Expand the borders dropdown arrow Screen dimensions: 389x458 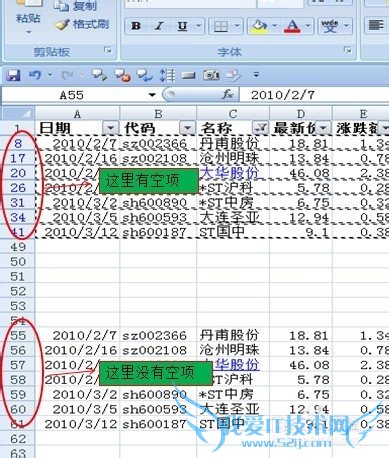click(237, 26)
